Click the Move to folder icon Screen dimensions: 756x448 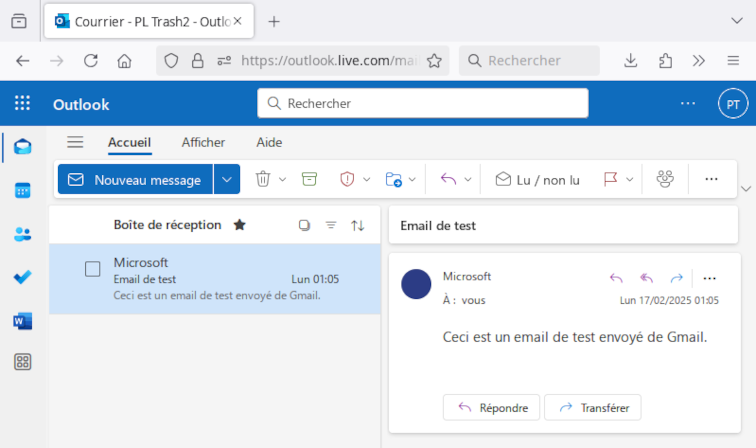tap(393, 179)
